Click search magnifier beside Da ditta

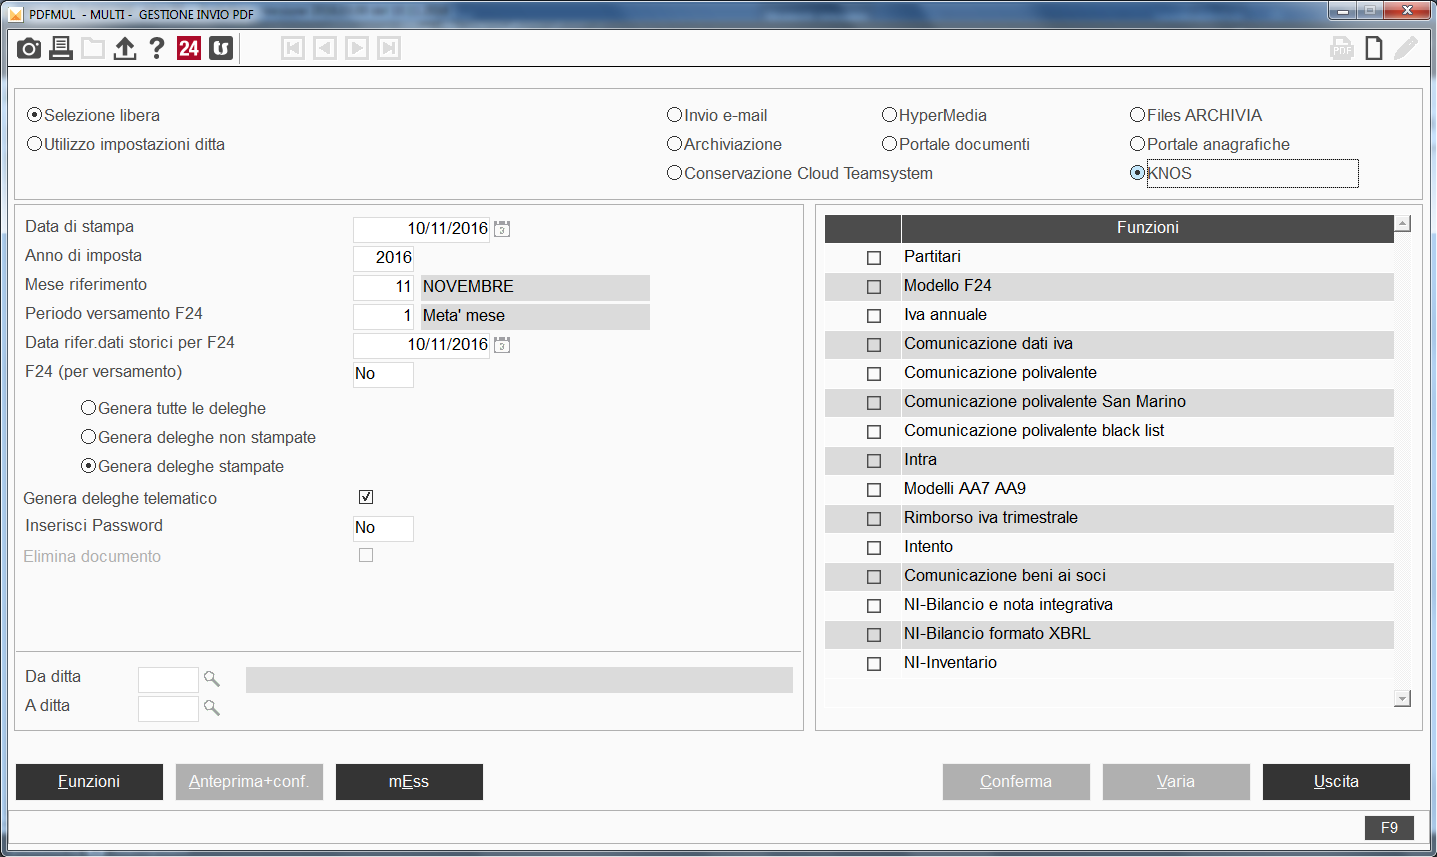coord(211,679)
